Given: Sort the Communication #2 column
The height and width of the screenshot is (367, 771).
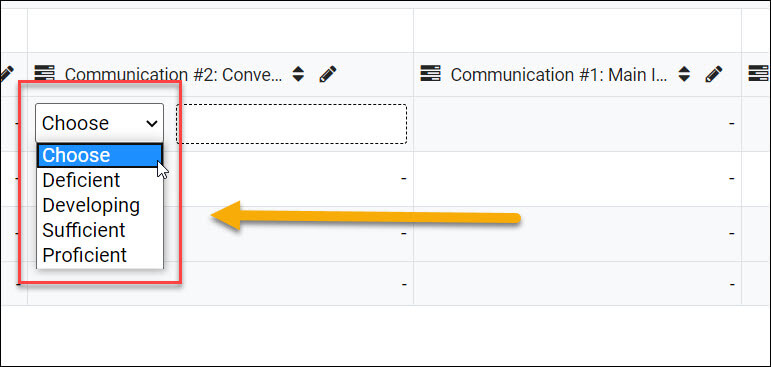Looking at the screenshot, I should tap(298, 74).
